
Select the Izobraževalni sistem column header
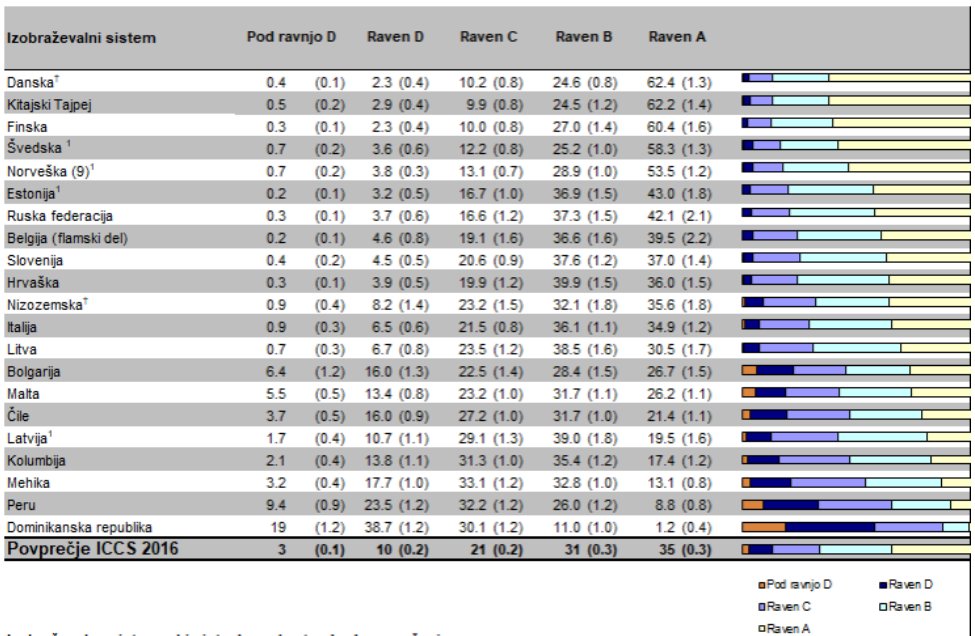click(x=81, y=38)
